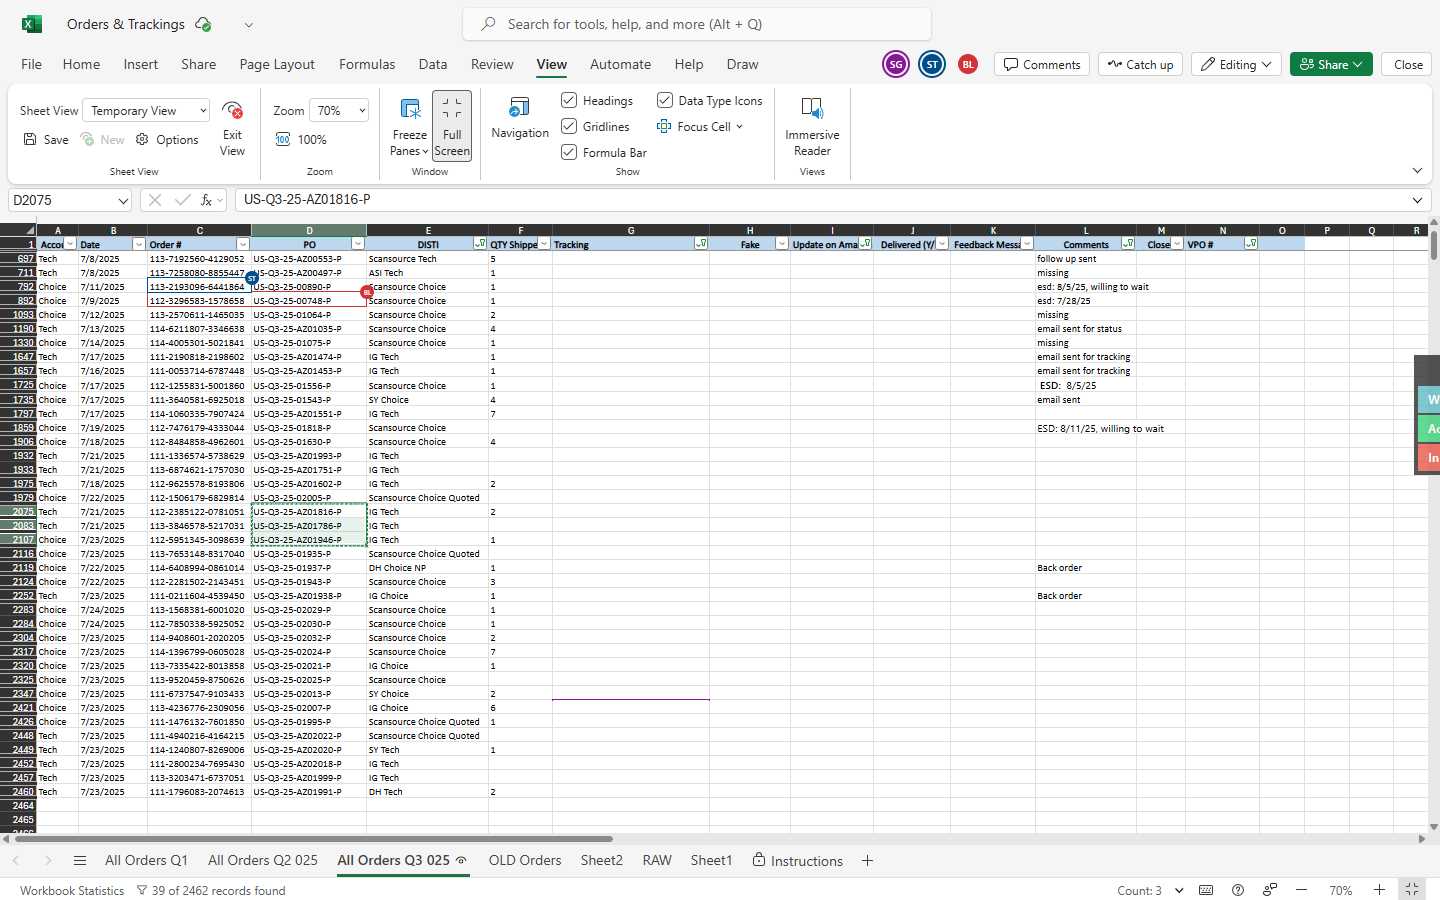Open the Date column filter dropdown
This screenshot has width=1440, height=900.
click(139, 244)
